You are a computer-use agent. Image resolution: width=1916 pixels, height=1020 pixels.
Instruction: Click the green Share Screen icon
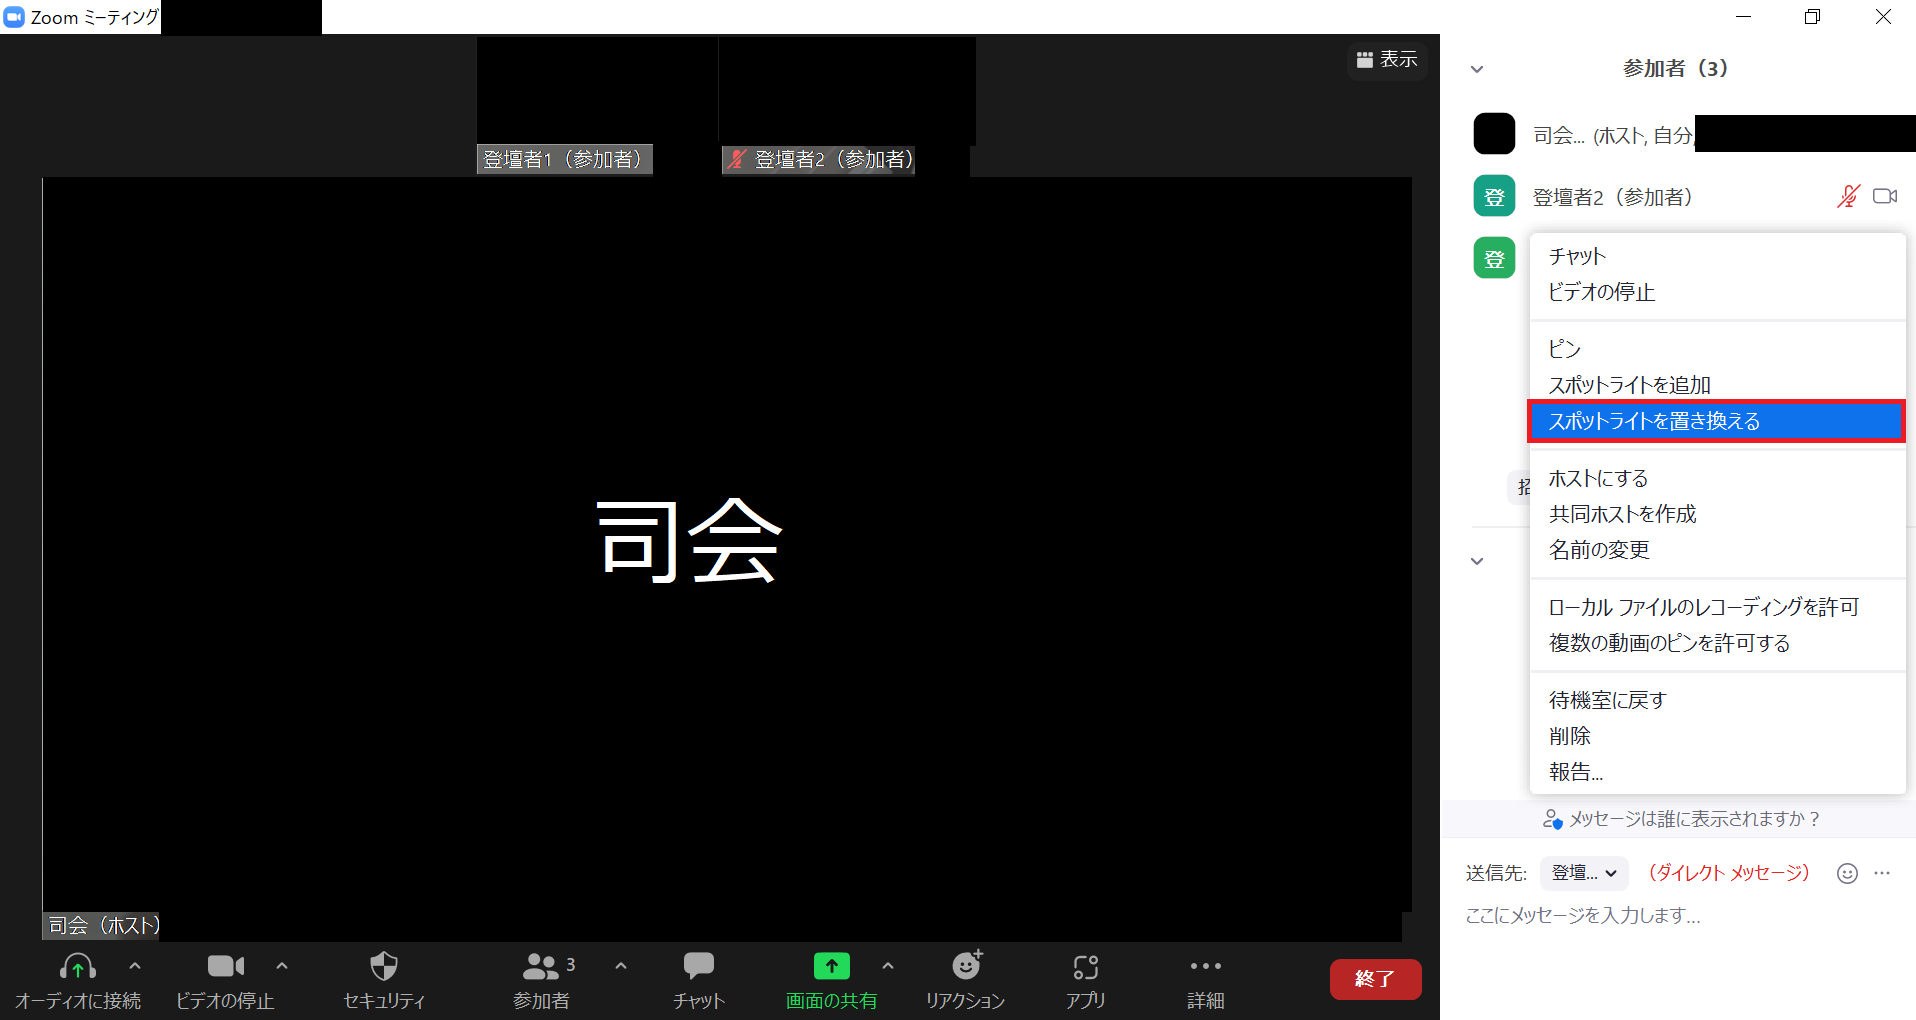[x=831, y=967]
